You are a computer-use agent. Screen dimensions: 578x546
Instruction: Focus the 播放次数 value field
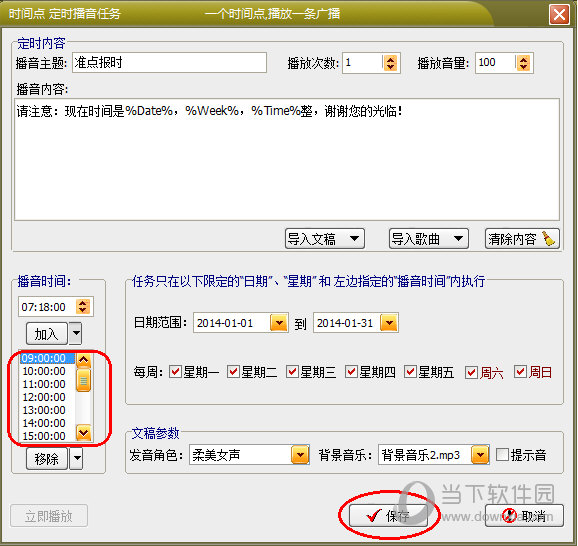[363, 63]
